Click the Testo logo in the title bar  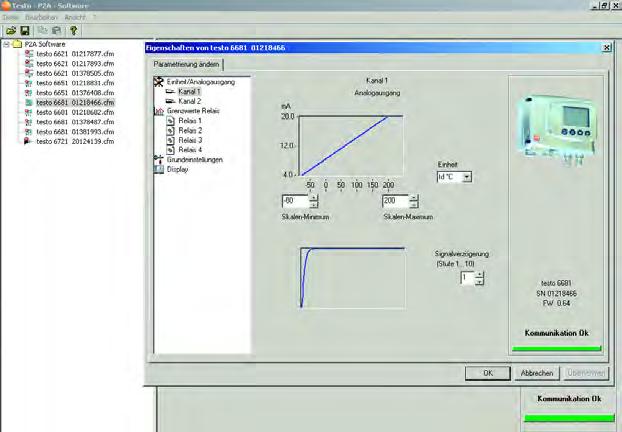point(6,5)
